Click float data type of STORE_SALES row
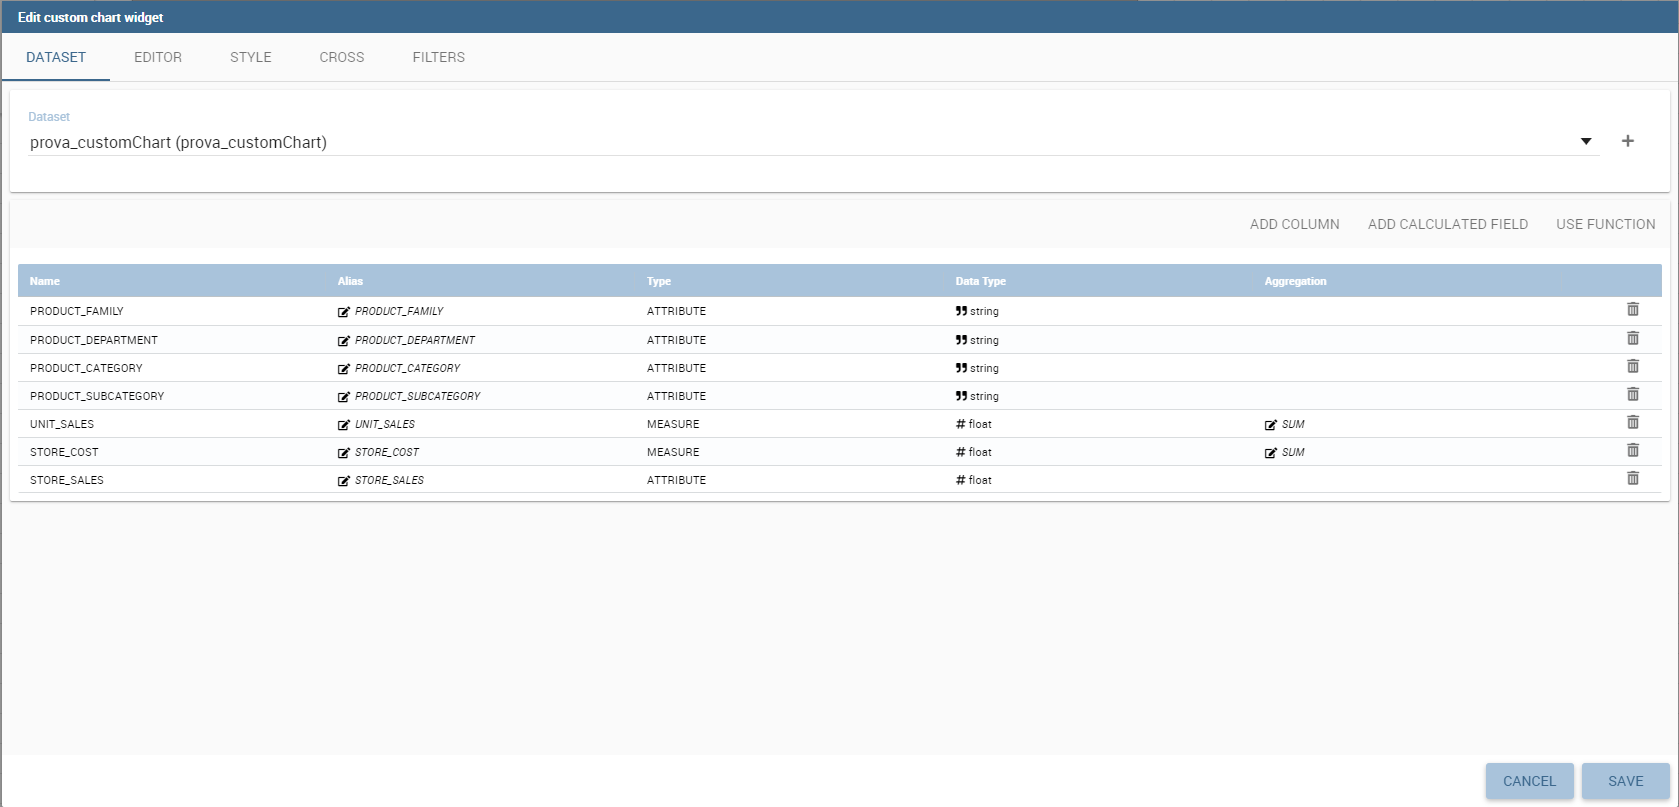Viewport: 1679px width, 807px height. click(x=974, y=480)
